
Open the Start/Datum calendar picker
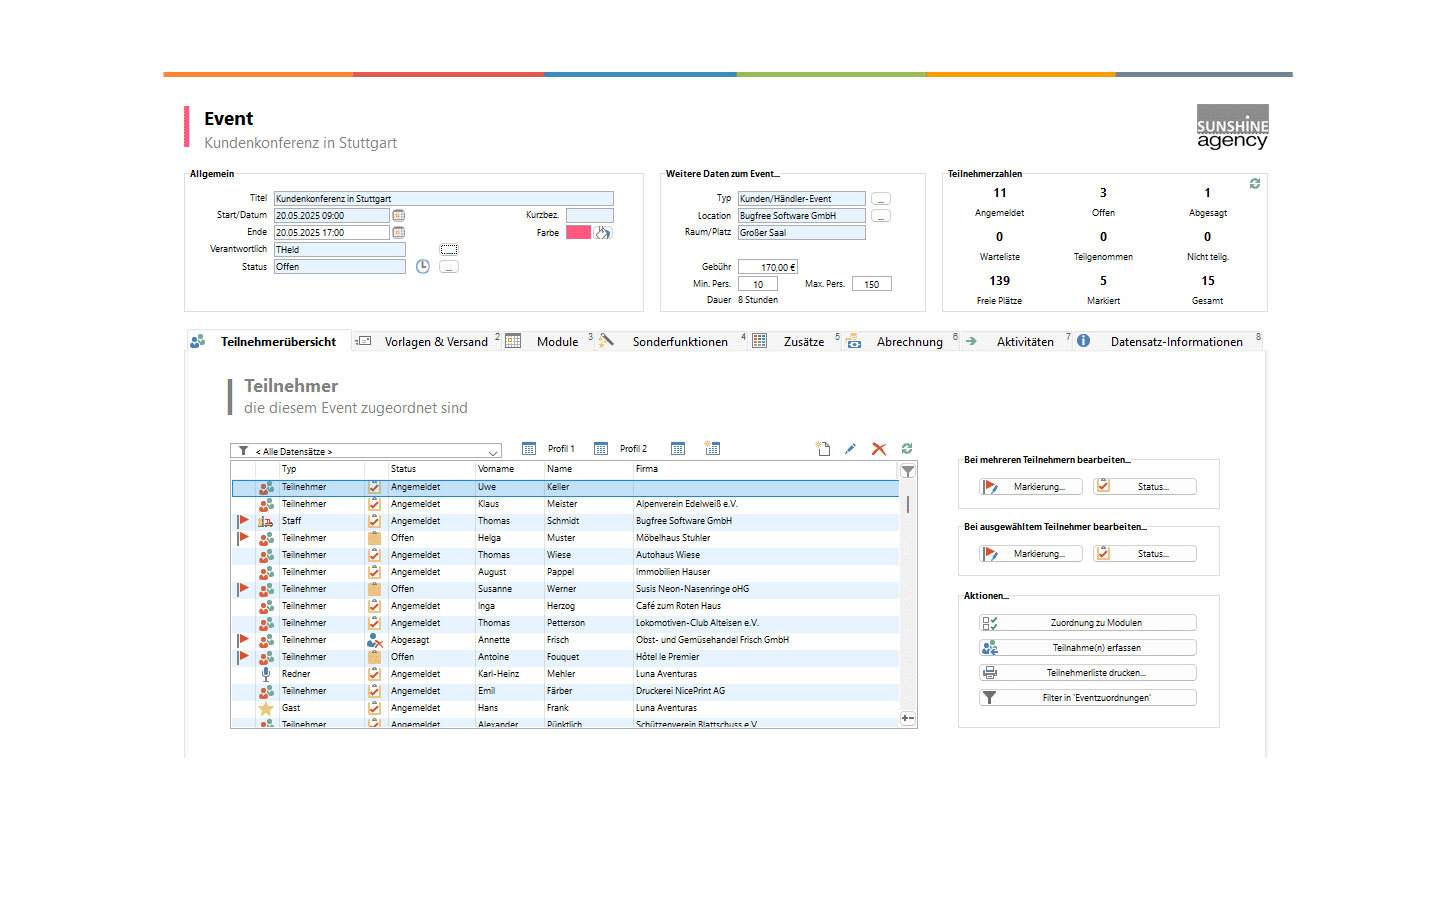pyautogui.click(x=398, y=216)
